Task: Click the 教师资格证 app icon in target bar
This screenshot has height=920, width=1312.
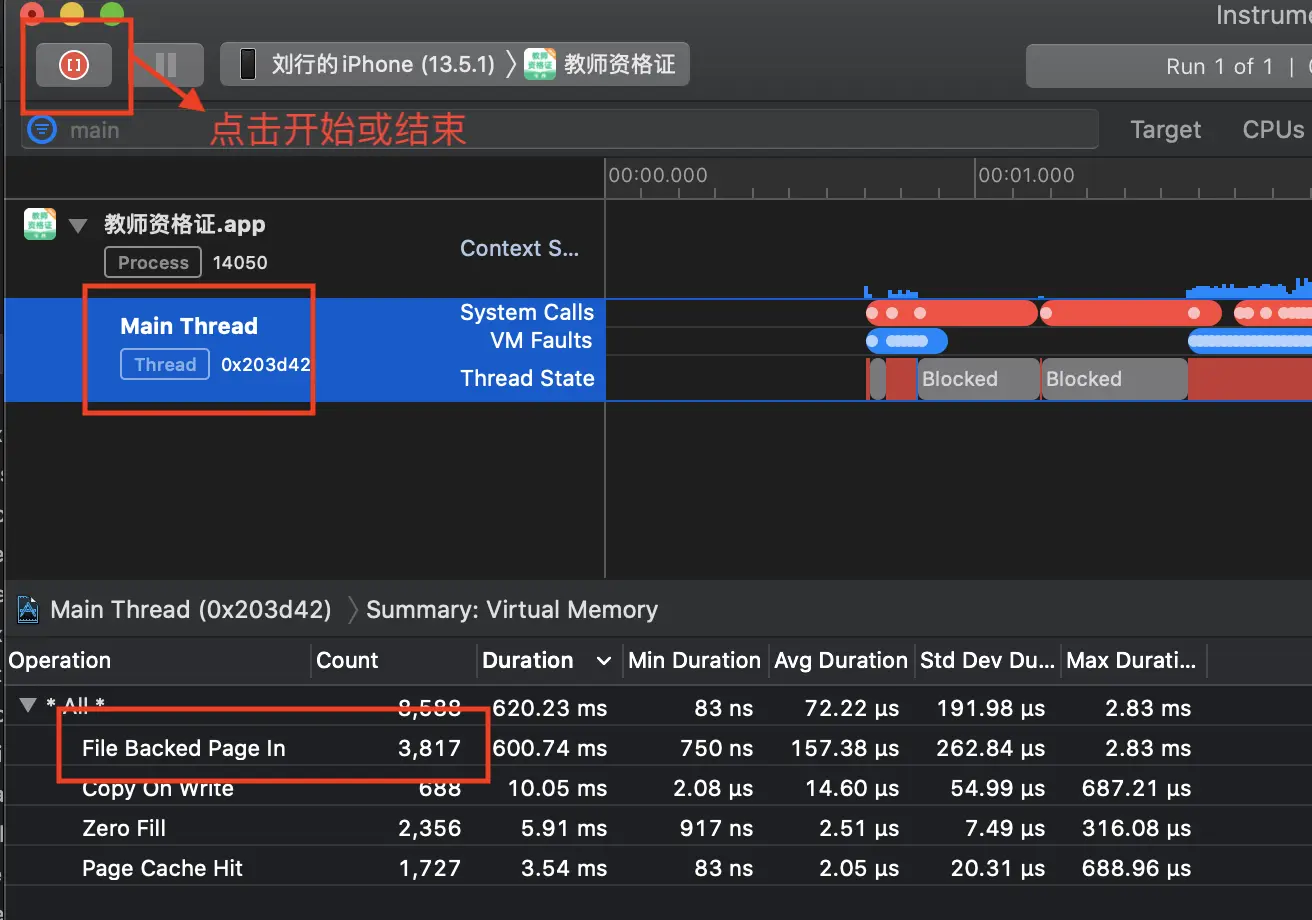Action: coord(540,65)
